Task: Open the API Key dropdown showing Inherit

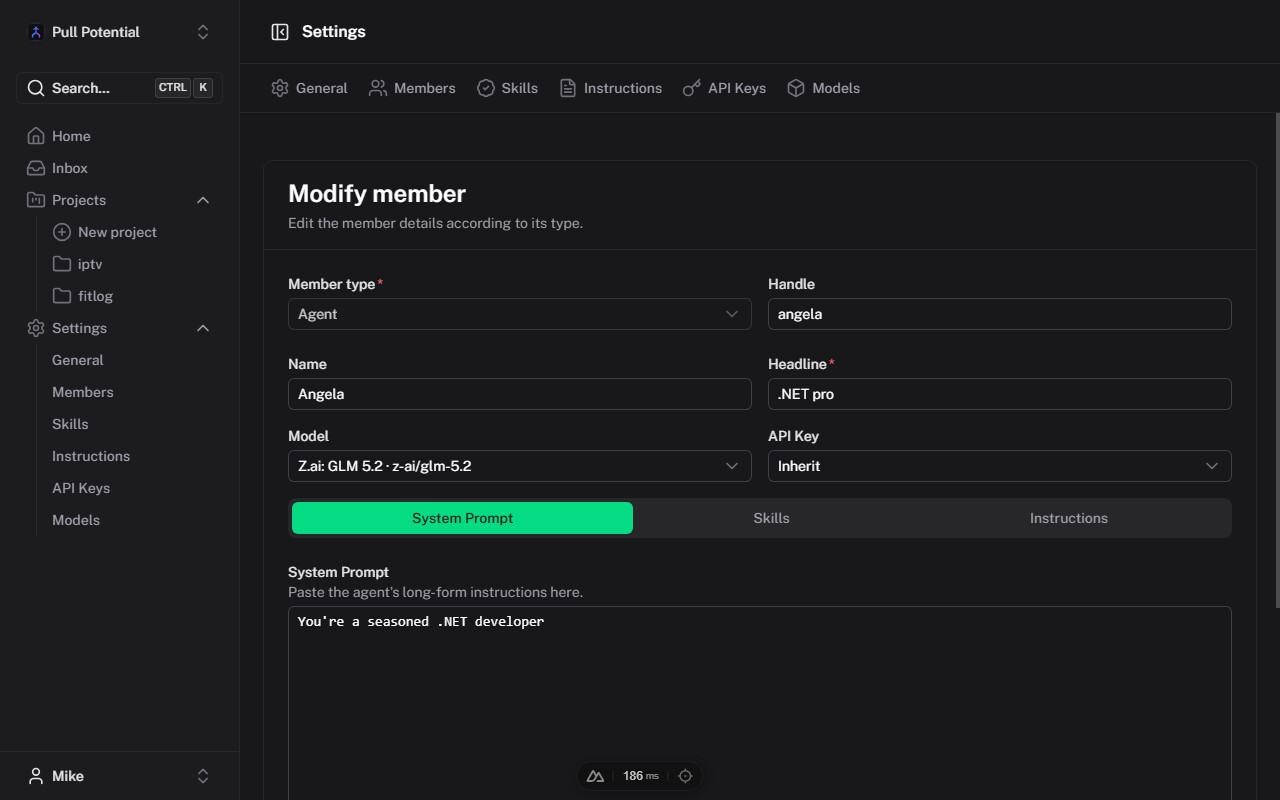Action: [x=1000, y=466]
